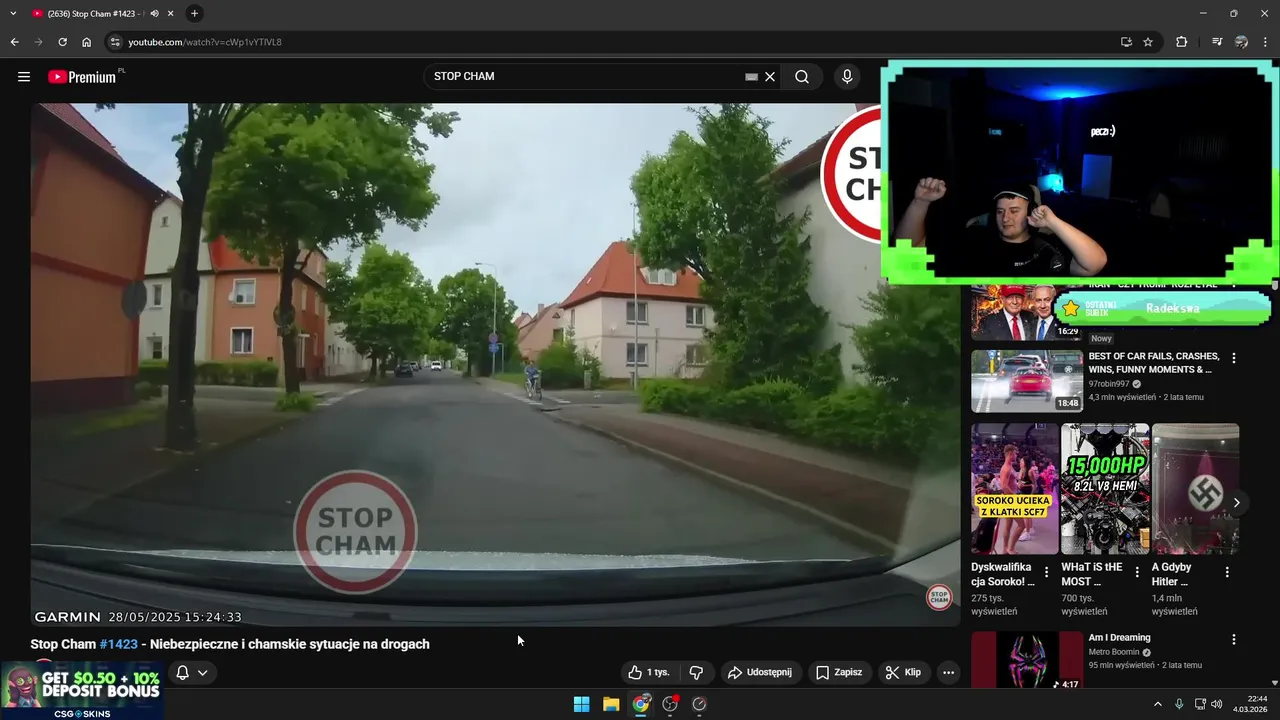Dislike the video with thumbs down
1280x720 pixels.
pos(697,672)
